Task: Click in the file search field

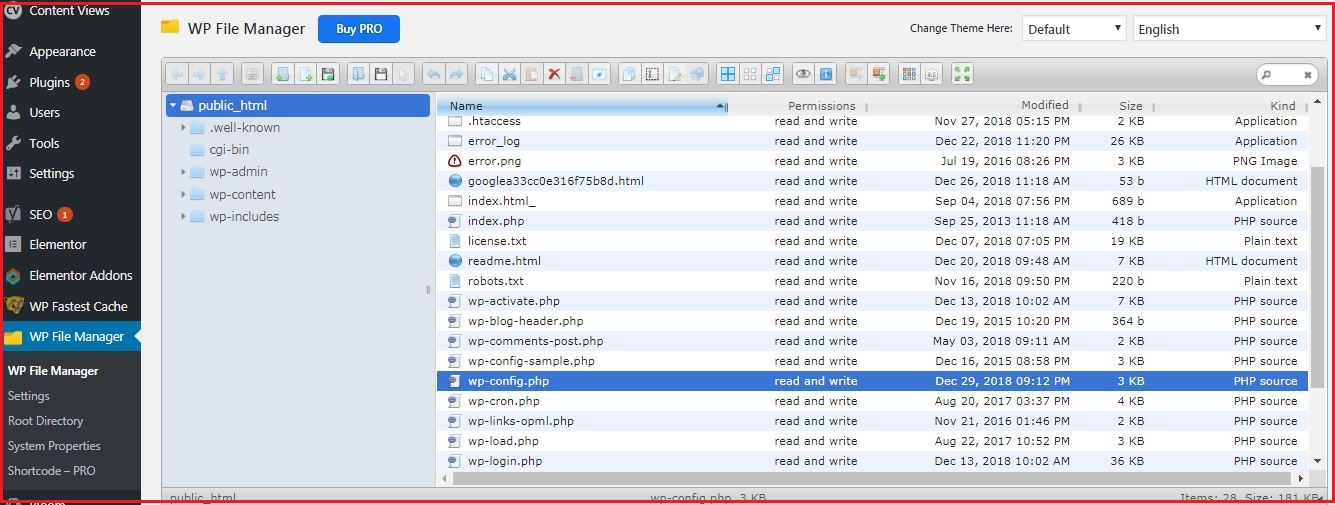Action: click(1285, 75)
